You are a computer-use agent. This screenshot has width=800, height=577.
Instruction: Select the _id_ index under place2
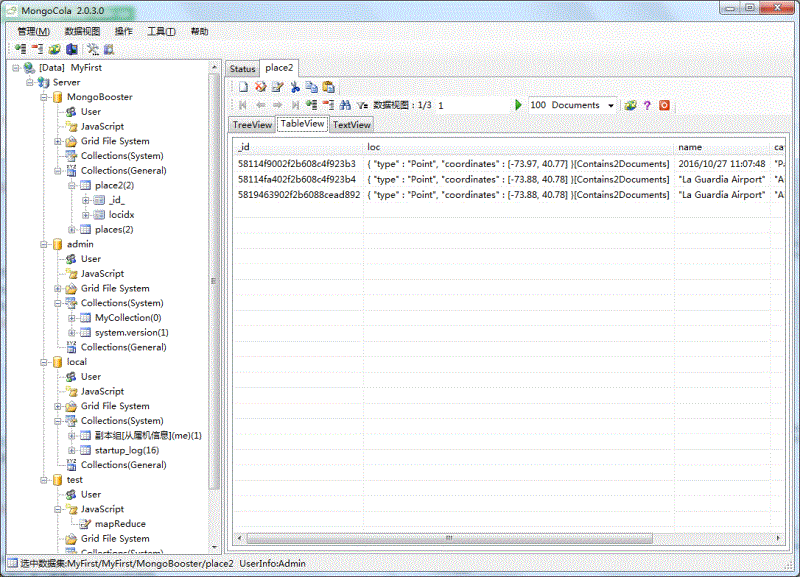(x=117, y=200)
